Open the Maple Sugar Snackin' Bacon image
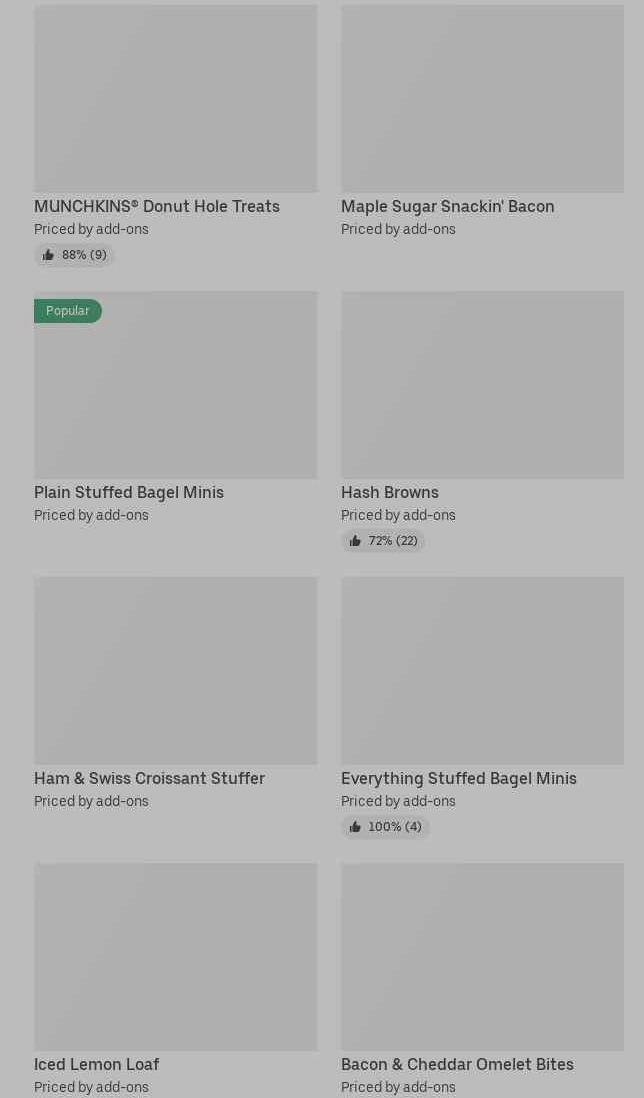 click(x=482, y=98)
